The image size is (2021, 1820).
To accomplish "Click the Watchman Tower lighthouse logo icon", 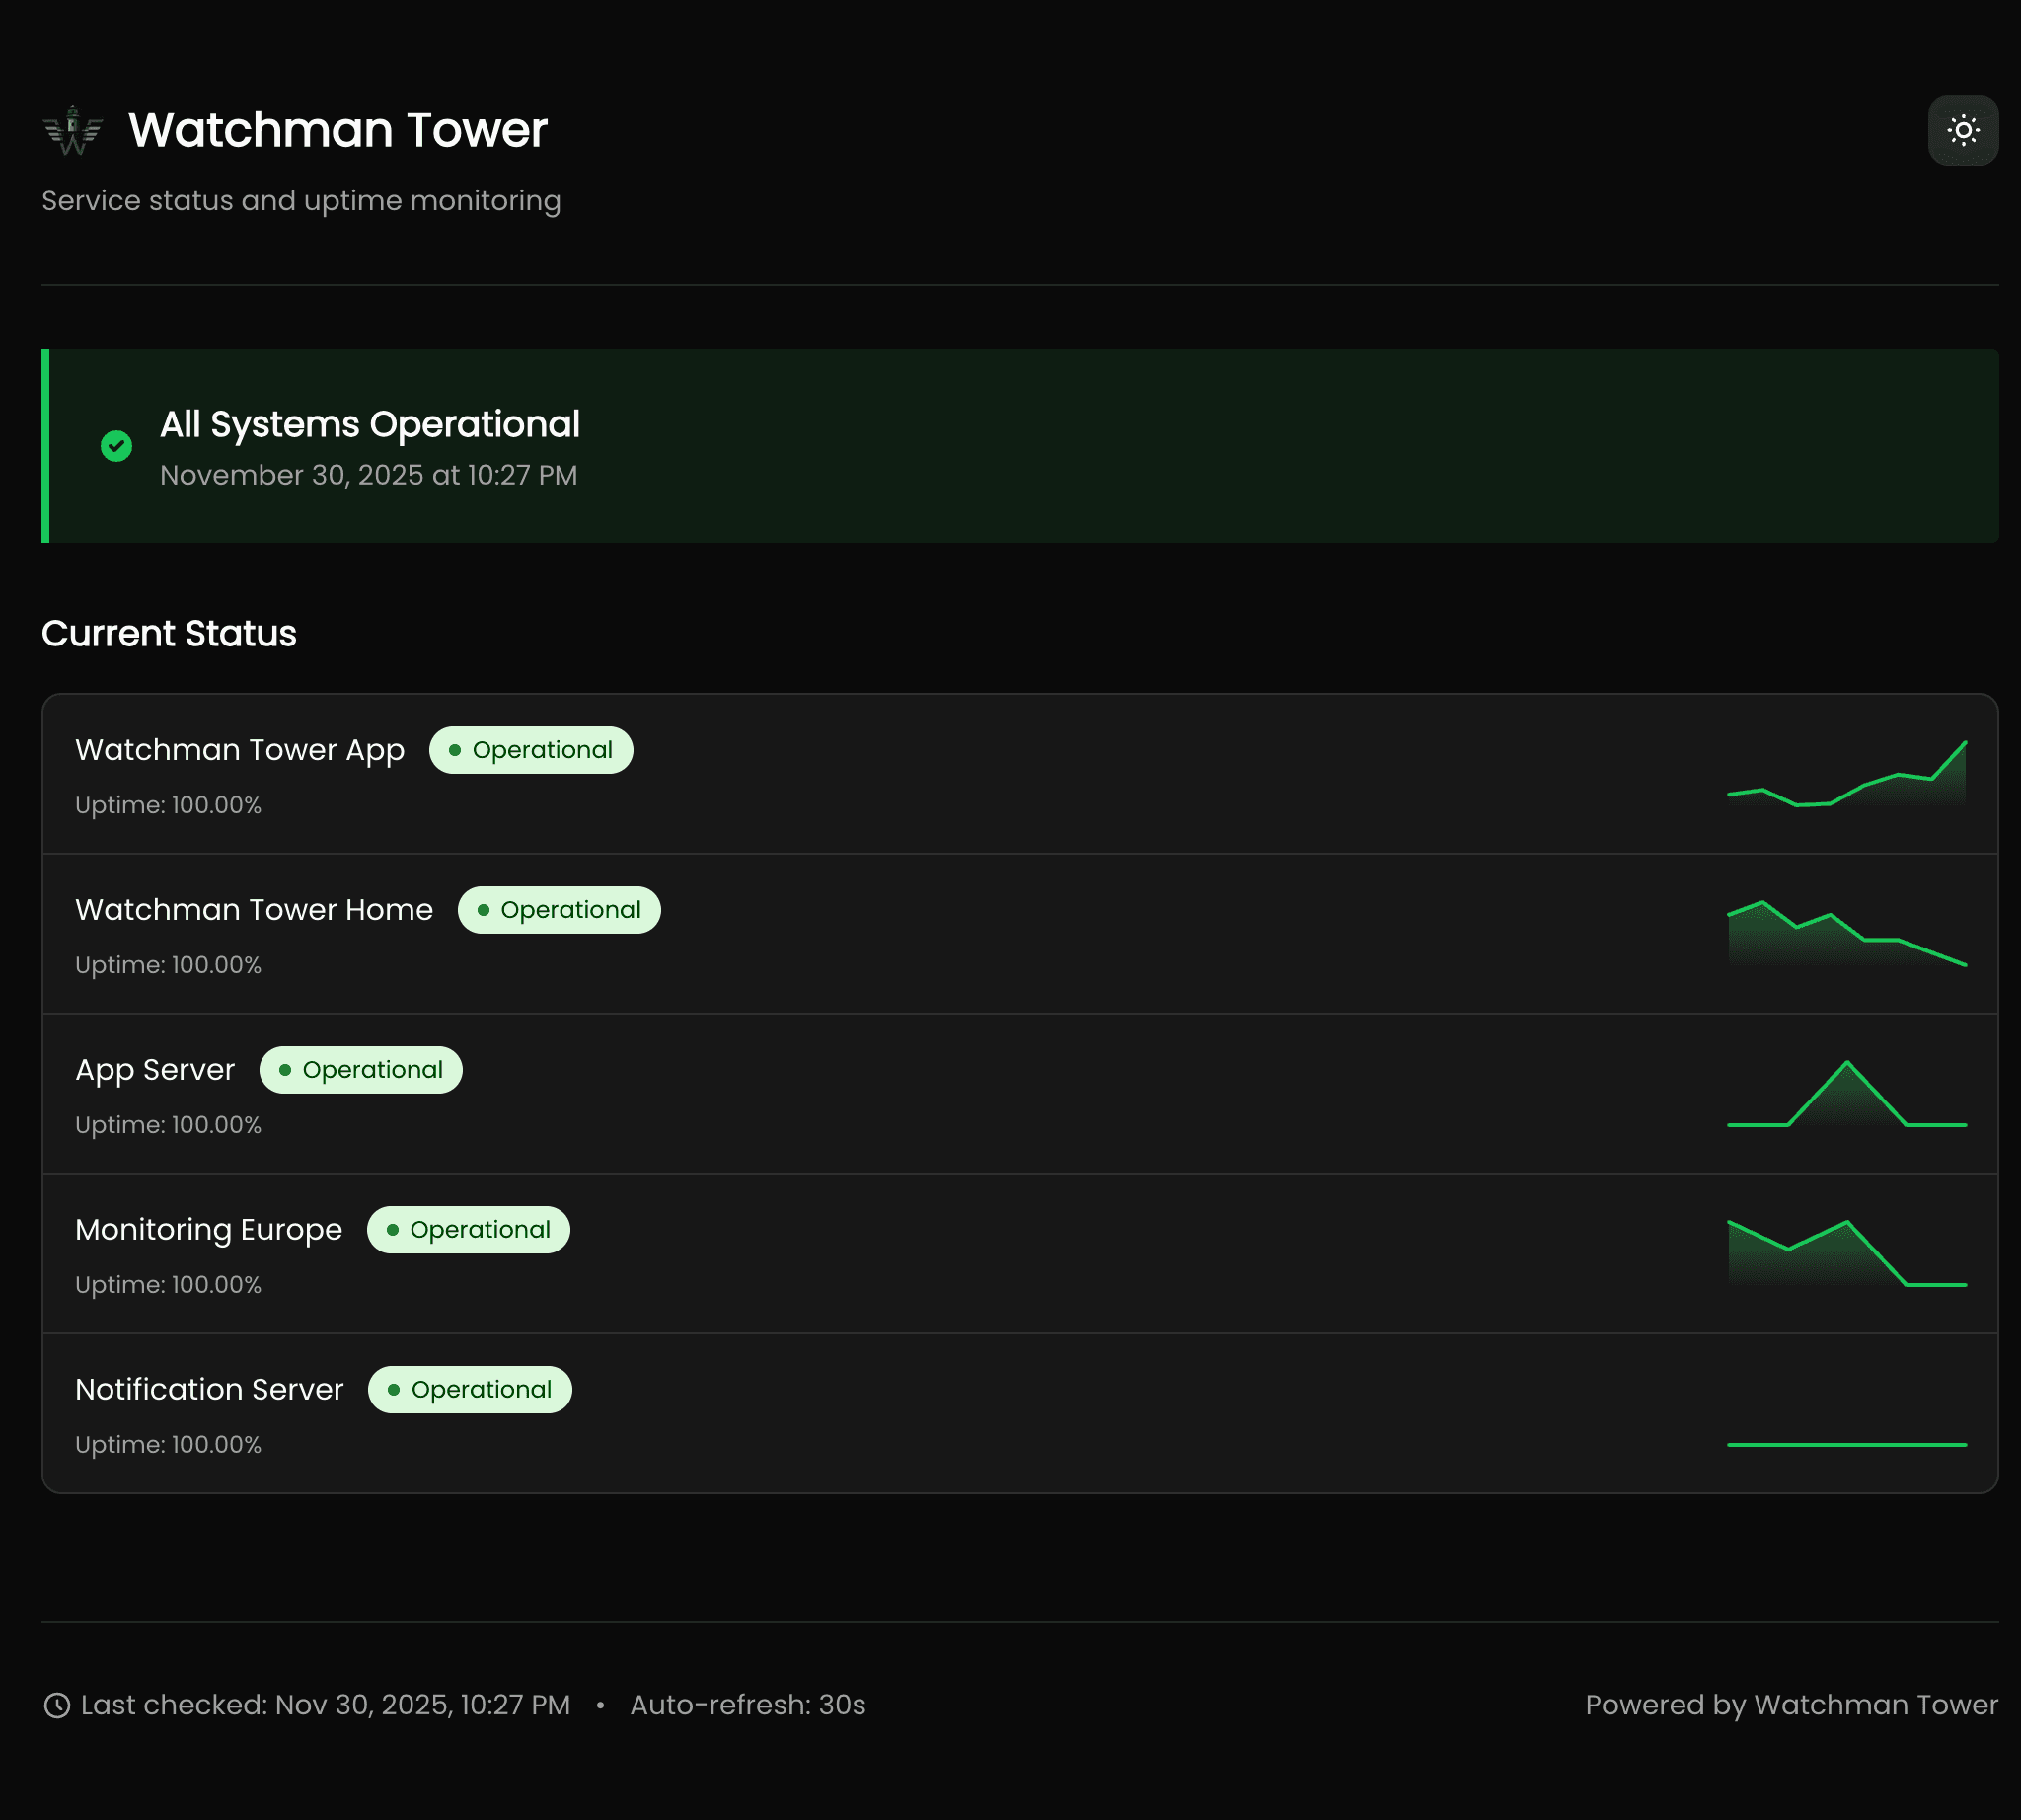I will pos(71,128).
